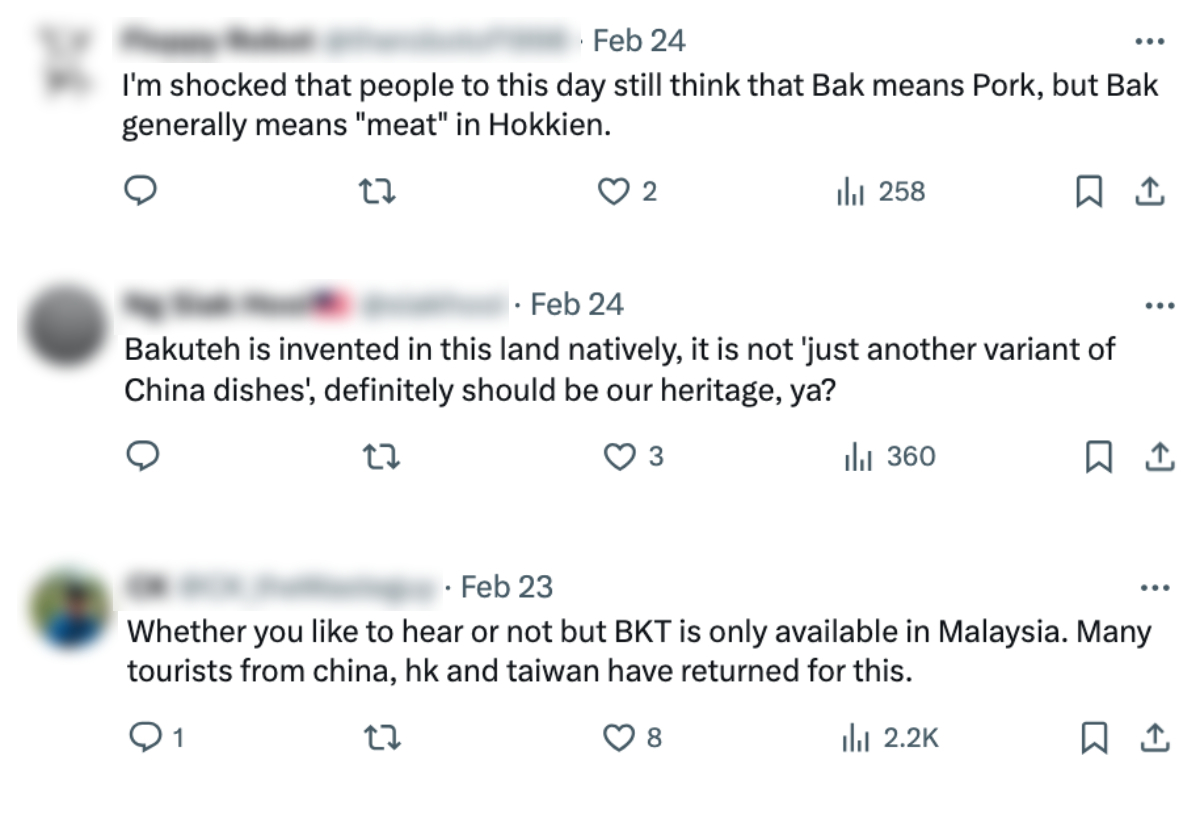Reply to the BKT Malaysia tweet
The width and height of the screenshot is (1200, 818).
tap(147, 738)
